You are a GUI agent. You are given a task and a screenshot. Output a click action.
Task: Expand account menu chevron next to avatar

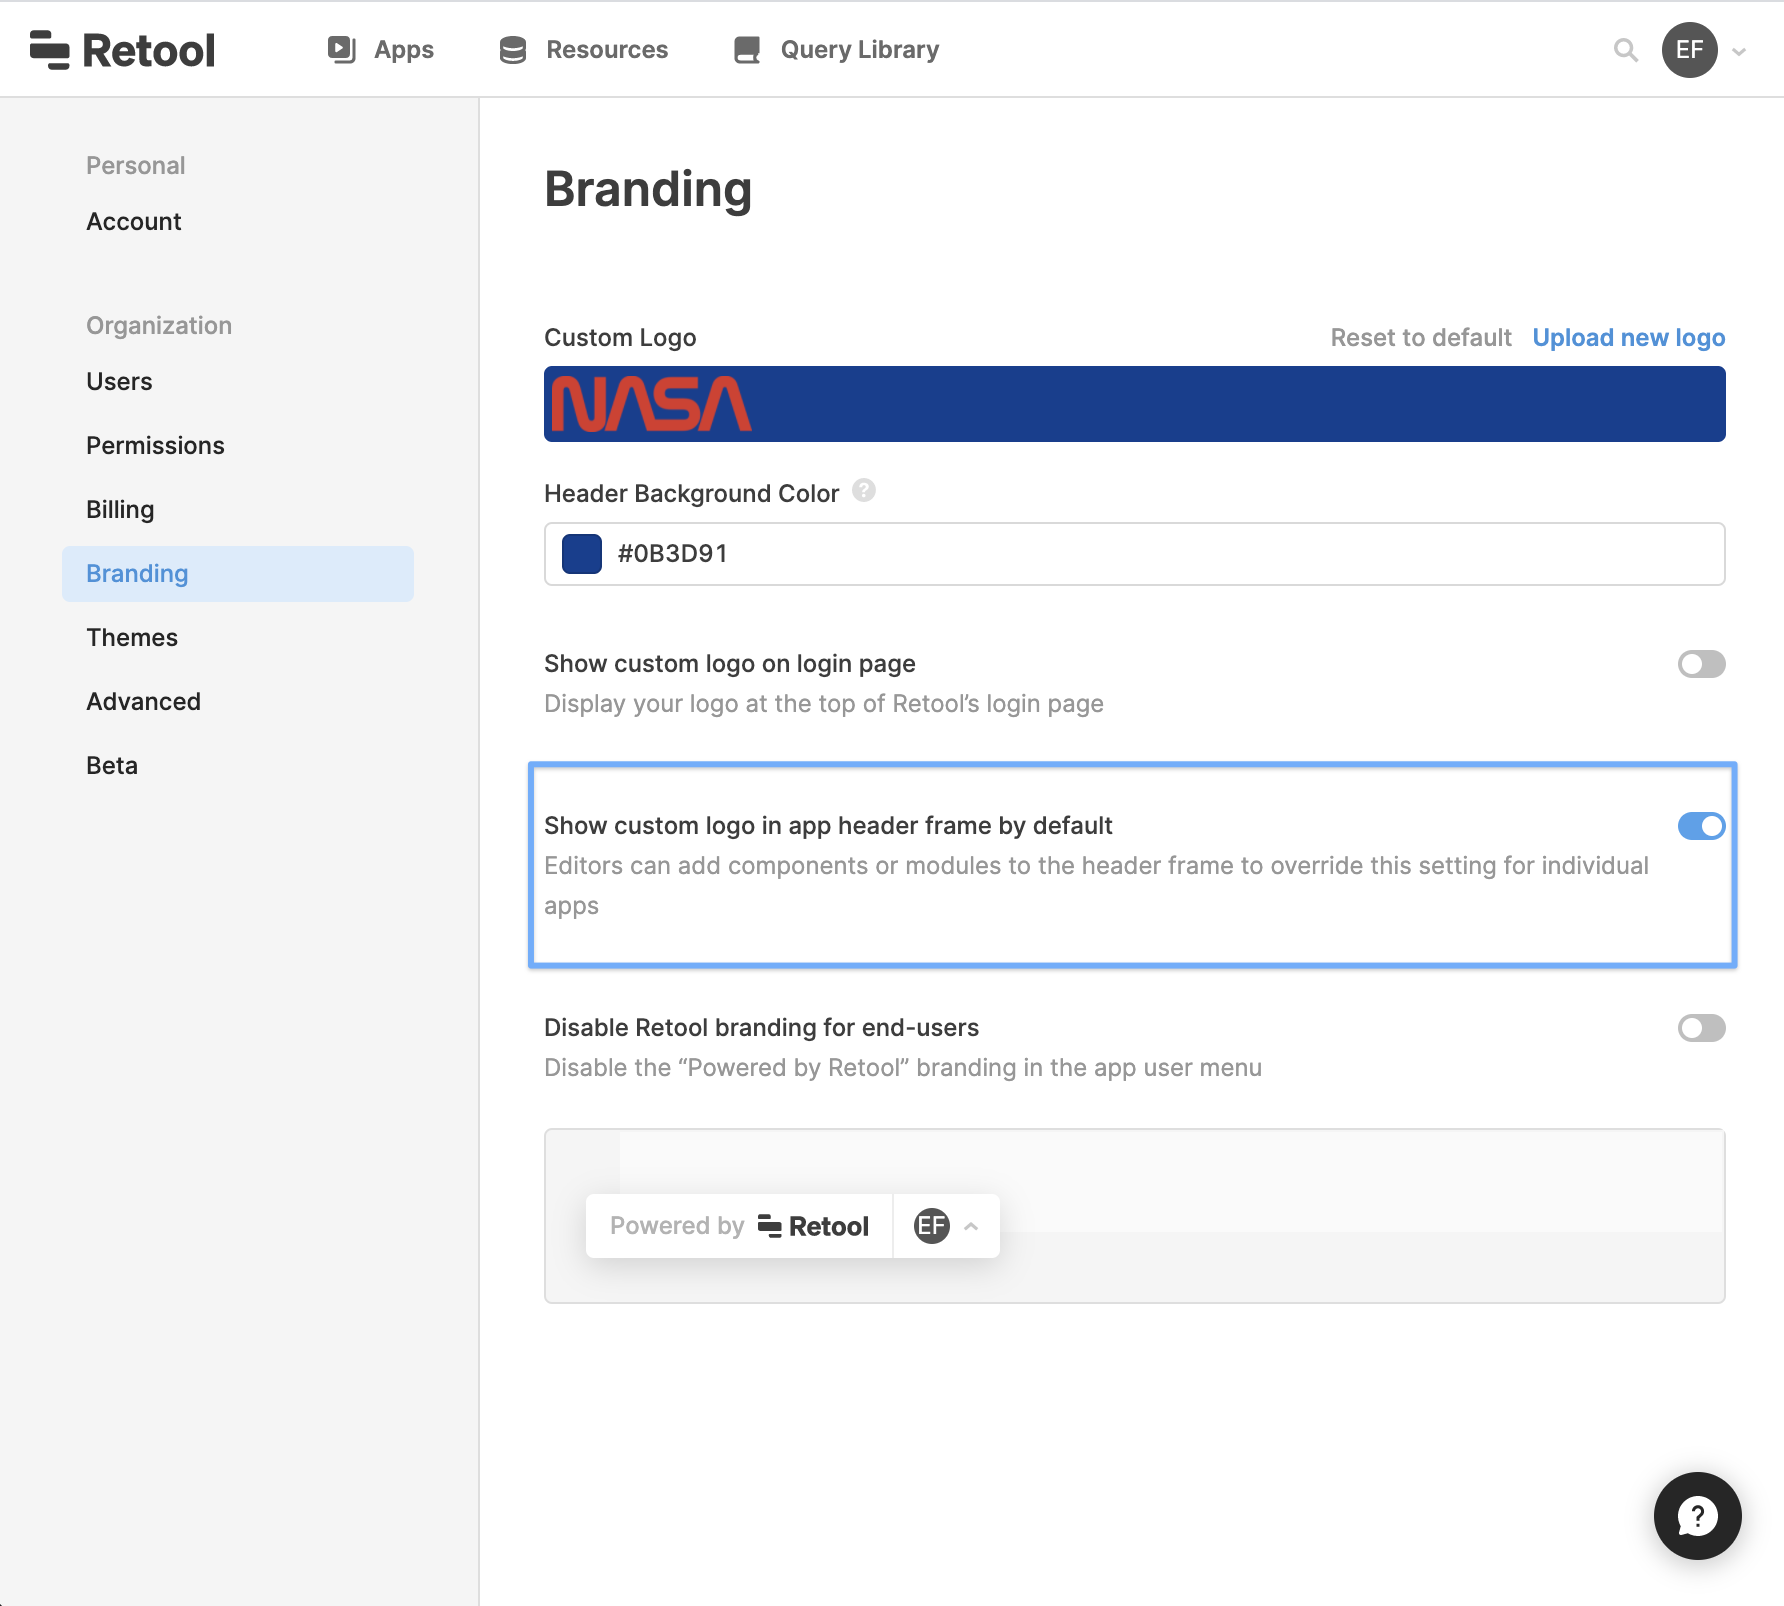tap(1740, 52)
